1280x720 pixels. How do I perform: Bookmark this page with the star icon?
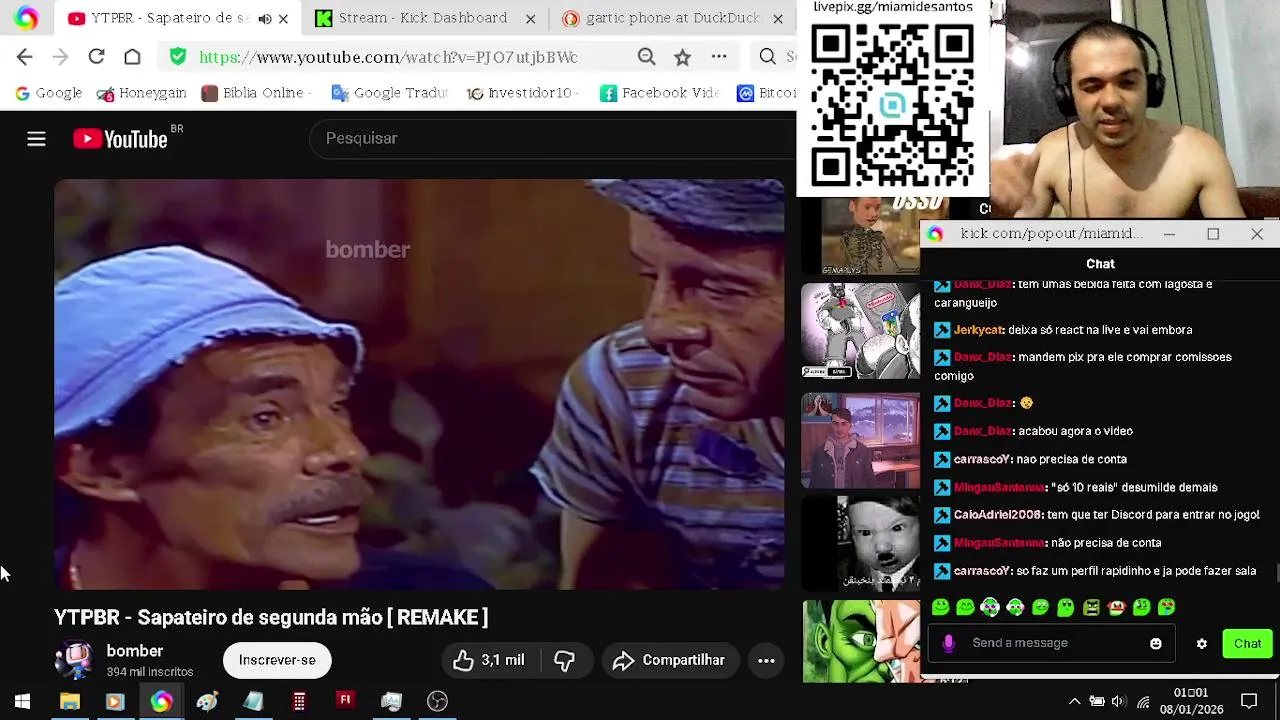click(x=682, y=57)
